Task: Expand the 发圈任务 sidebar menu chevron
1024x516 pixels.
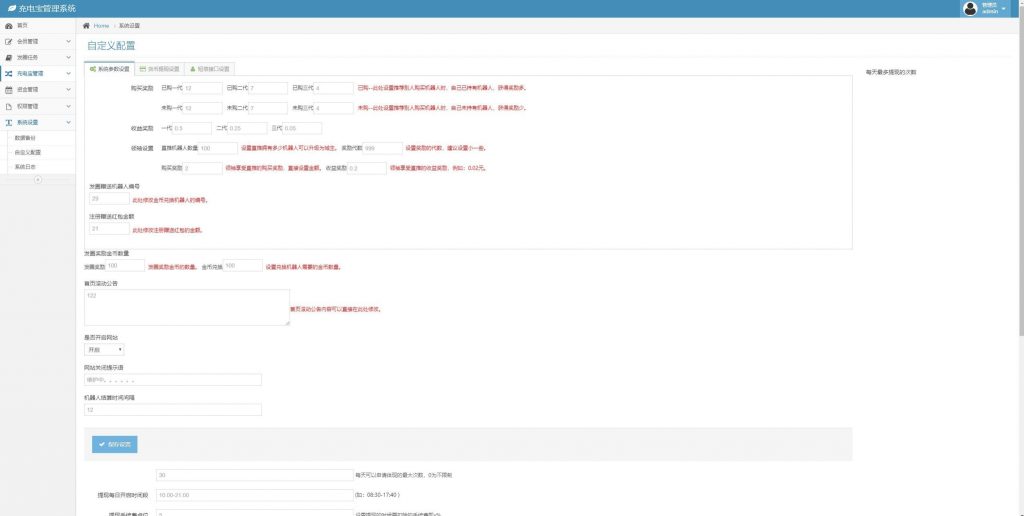Action: pos(68,57)
